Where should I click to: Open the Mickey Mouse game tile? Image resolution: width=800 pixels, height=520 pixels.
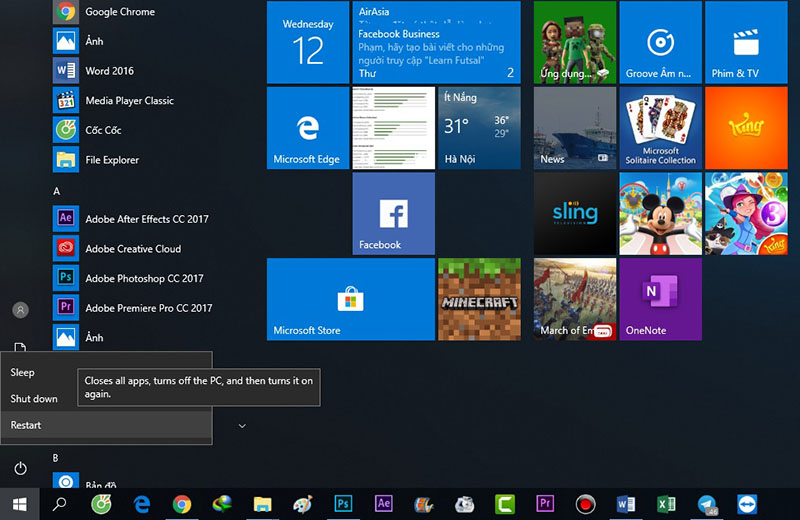(660, 213)
